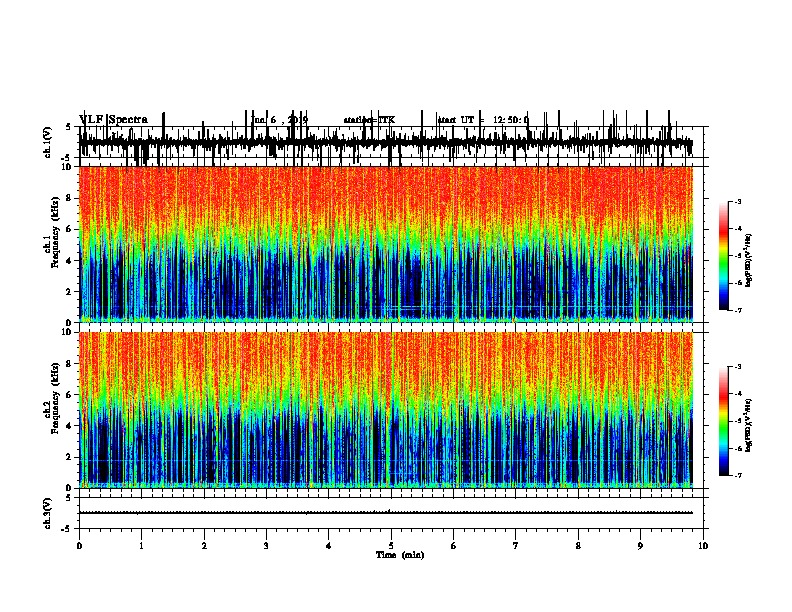
Task: Click the "-7" label on ch.1 color bar
Action: tap(738, 310)
